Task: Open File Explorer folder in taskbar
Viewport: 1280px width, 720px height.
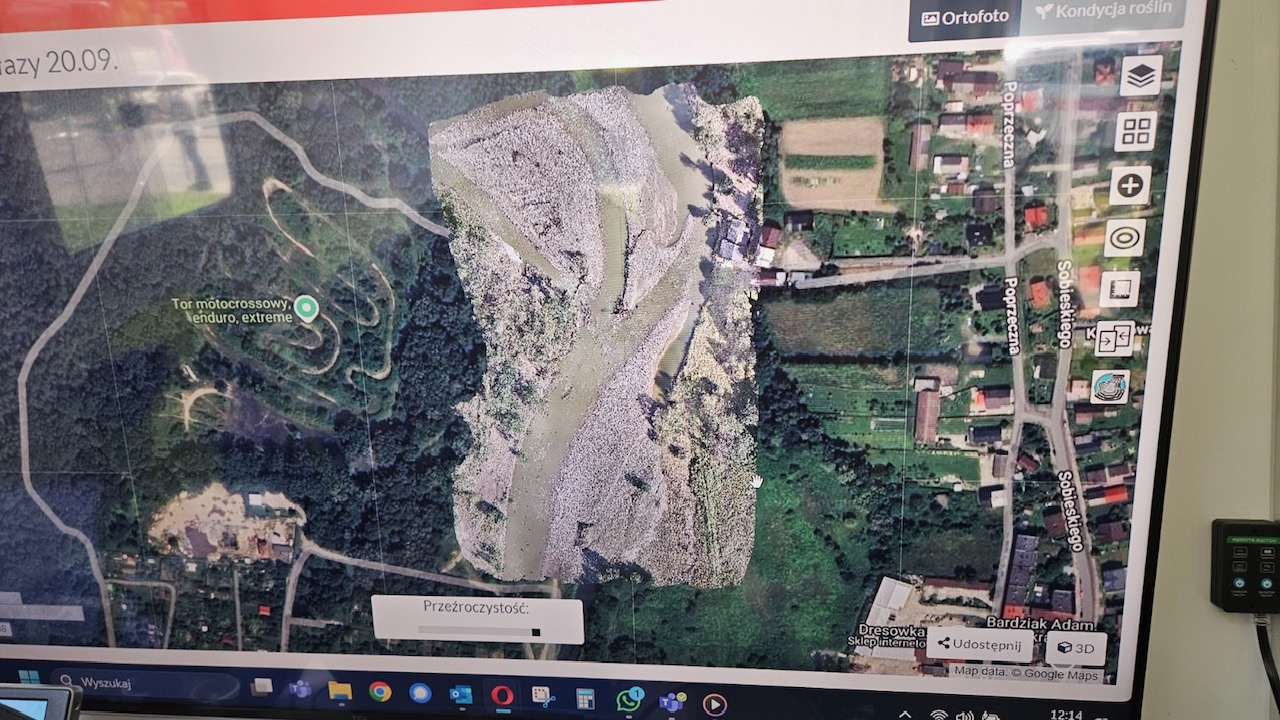Action: point(340,690)
